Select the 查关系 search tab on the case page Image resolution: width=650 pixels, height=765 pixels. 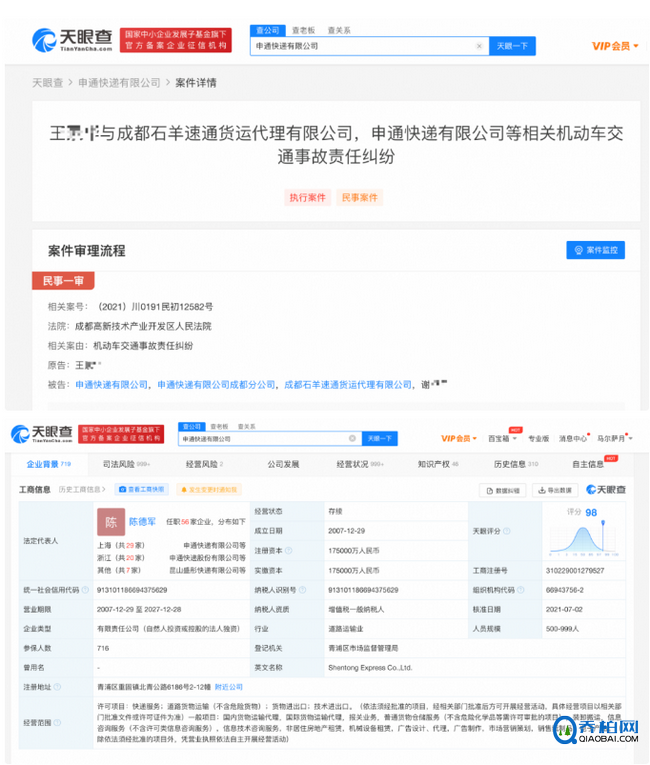tap(339, 30)
